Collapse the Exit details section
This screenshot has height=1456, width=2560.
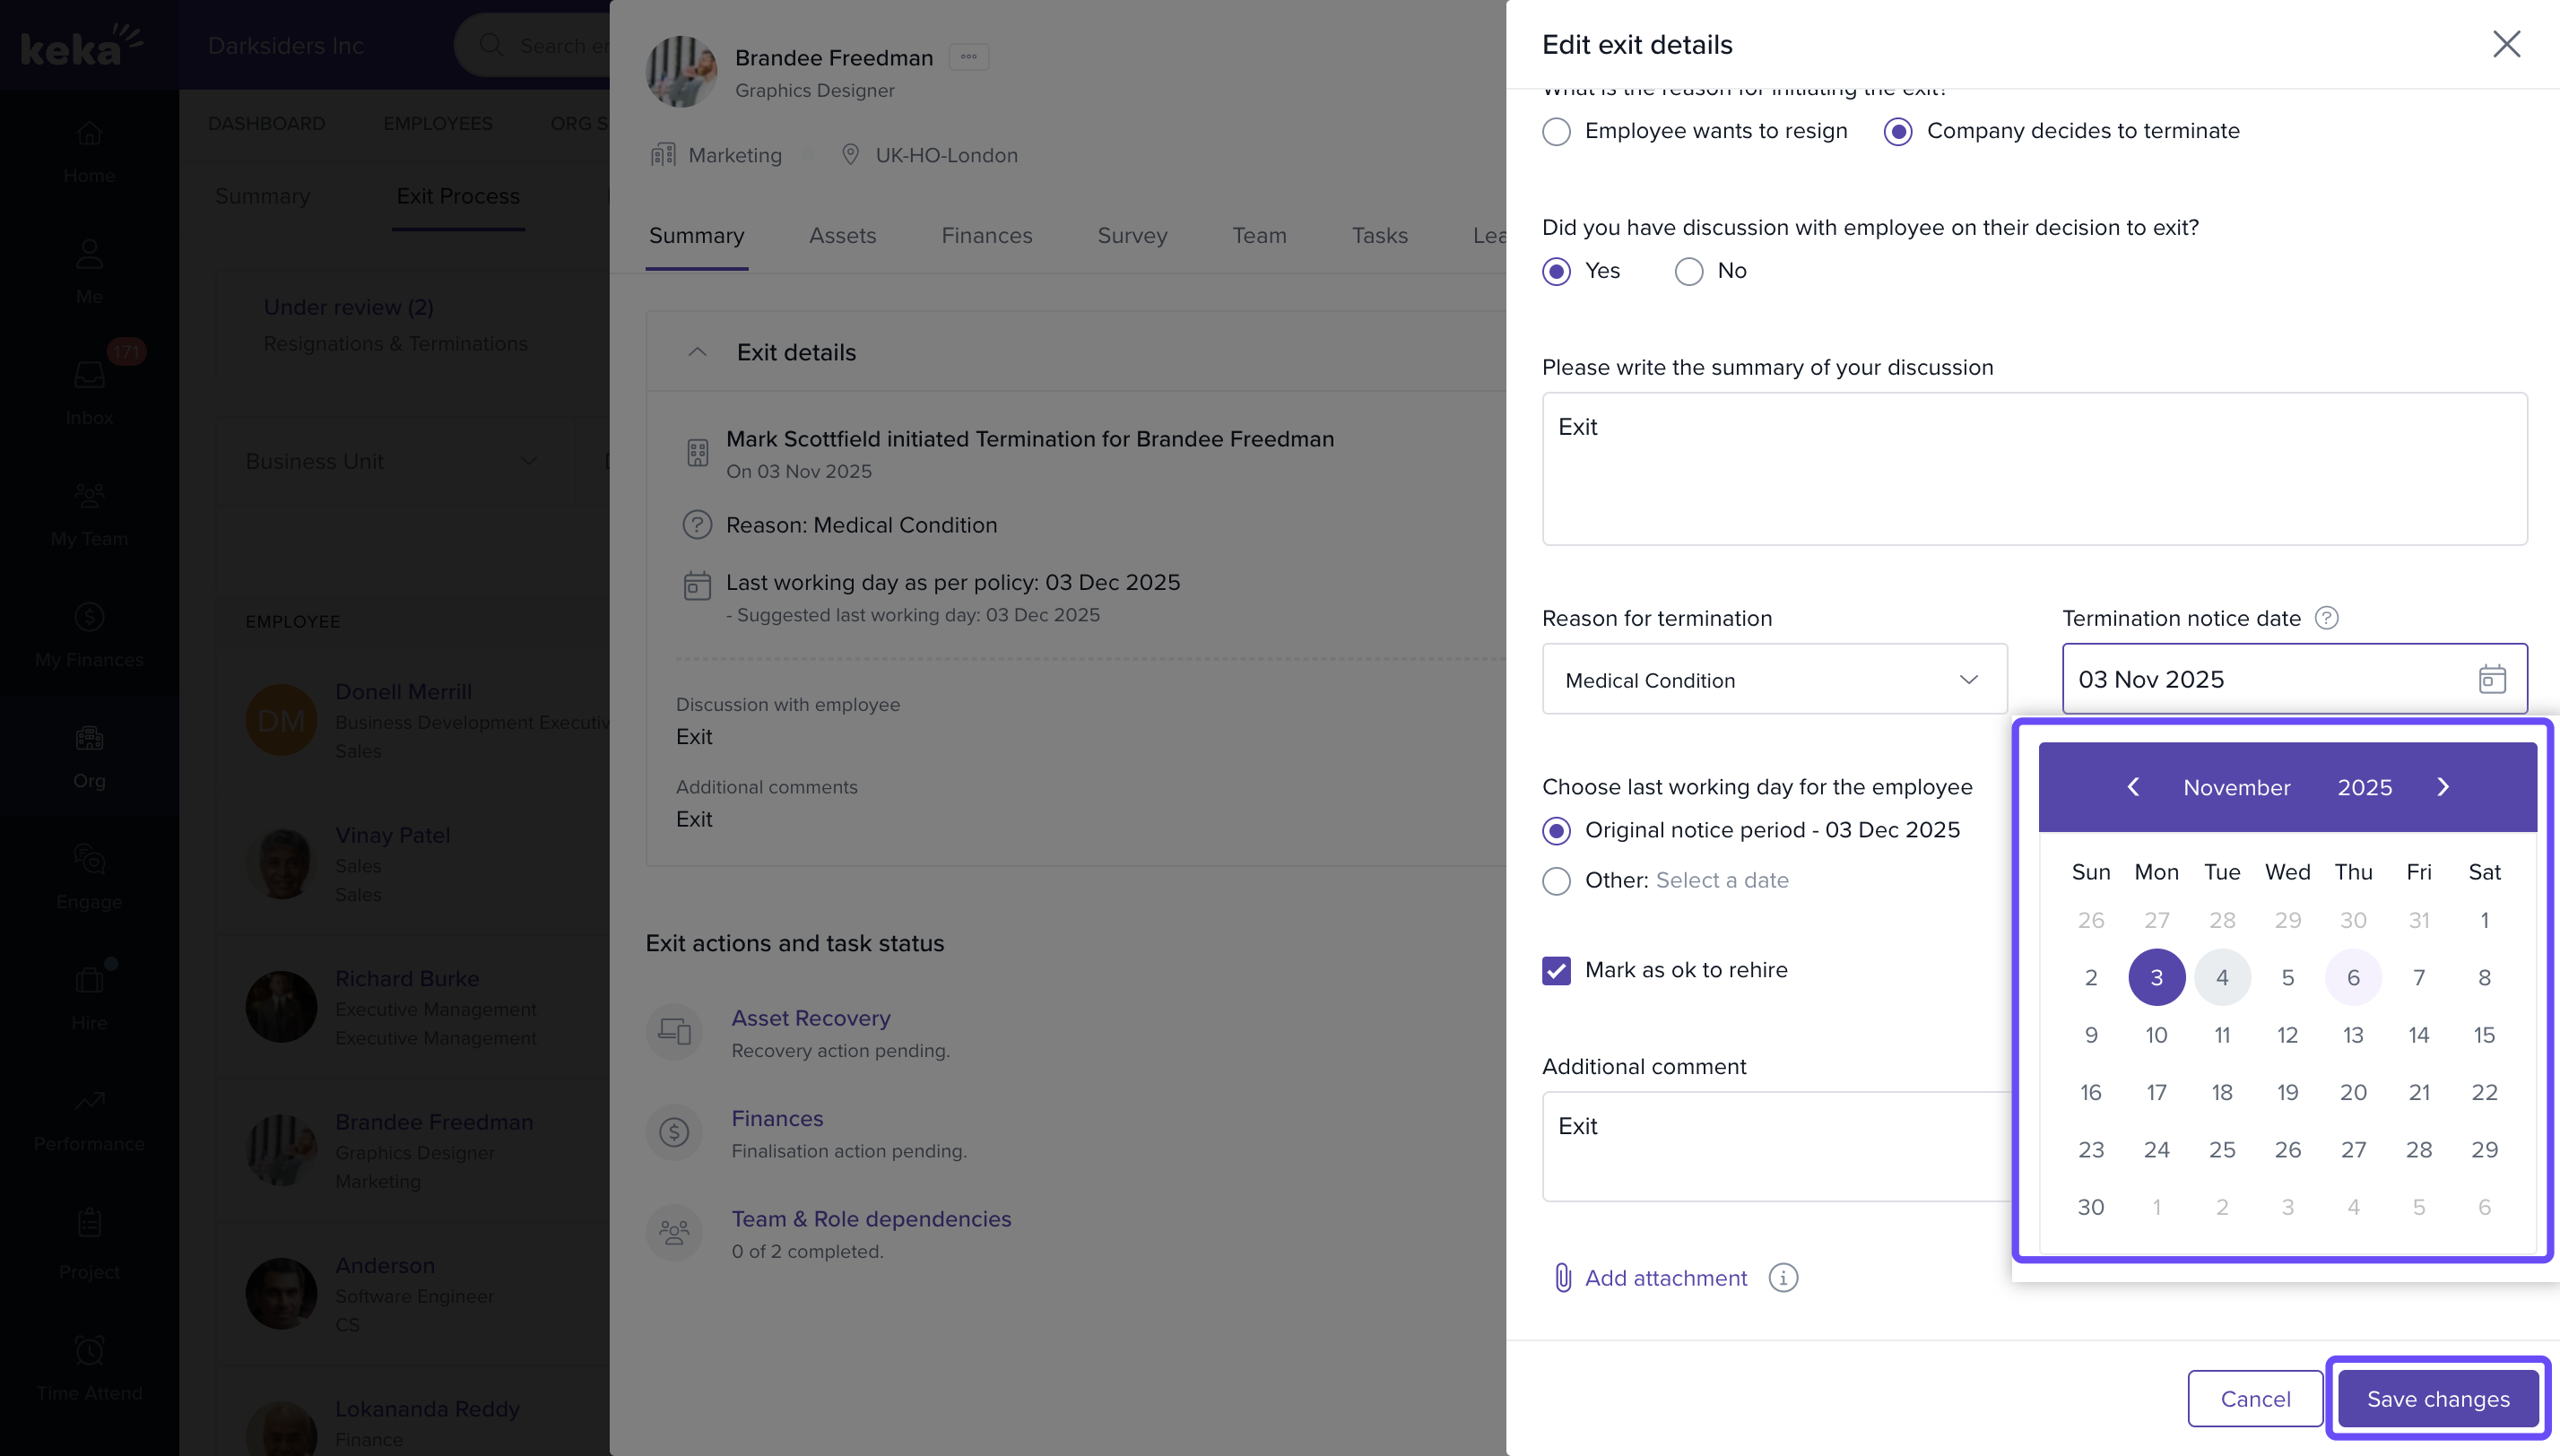pyautogui.click(x=698, y=352)
